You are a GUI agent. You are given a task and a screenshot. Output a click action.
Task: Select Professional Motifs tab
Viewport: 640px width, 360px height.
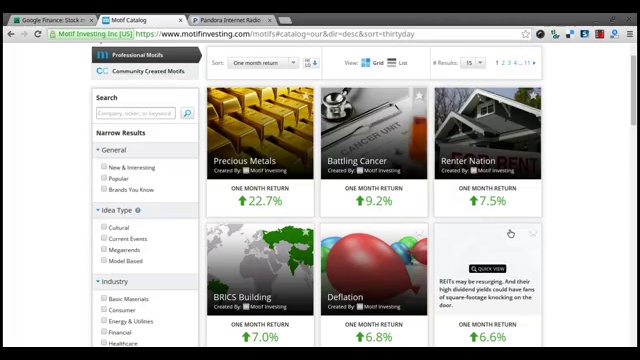point(146,55)
